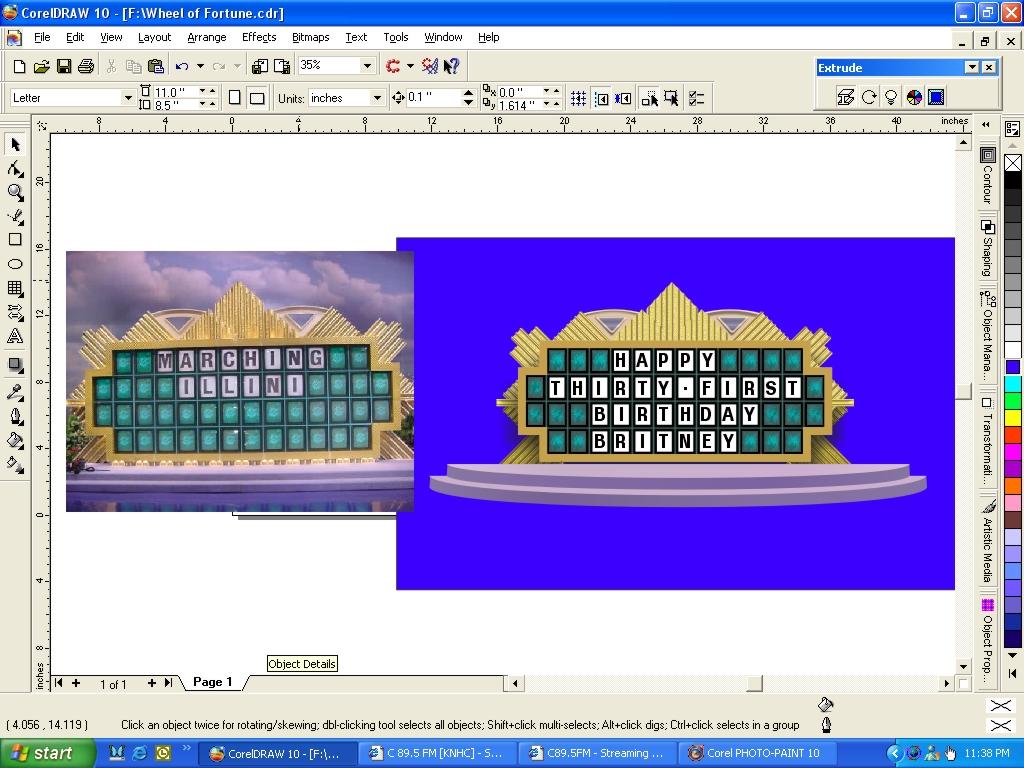Screen dimensions: 1024x768
Task: Click the Page 1 tab
Action: 212,682
